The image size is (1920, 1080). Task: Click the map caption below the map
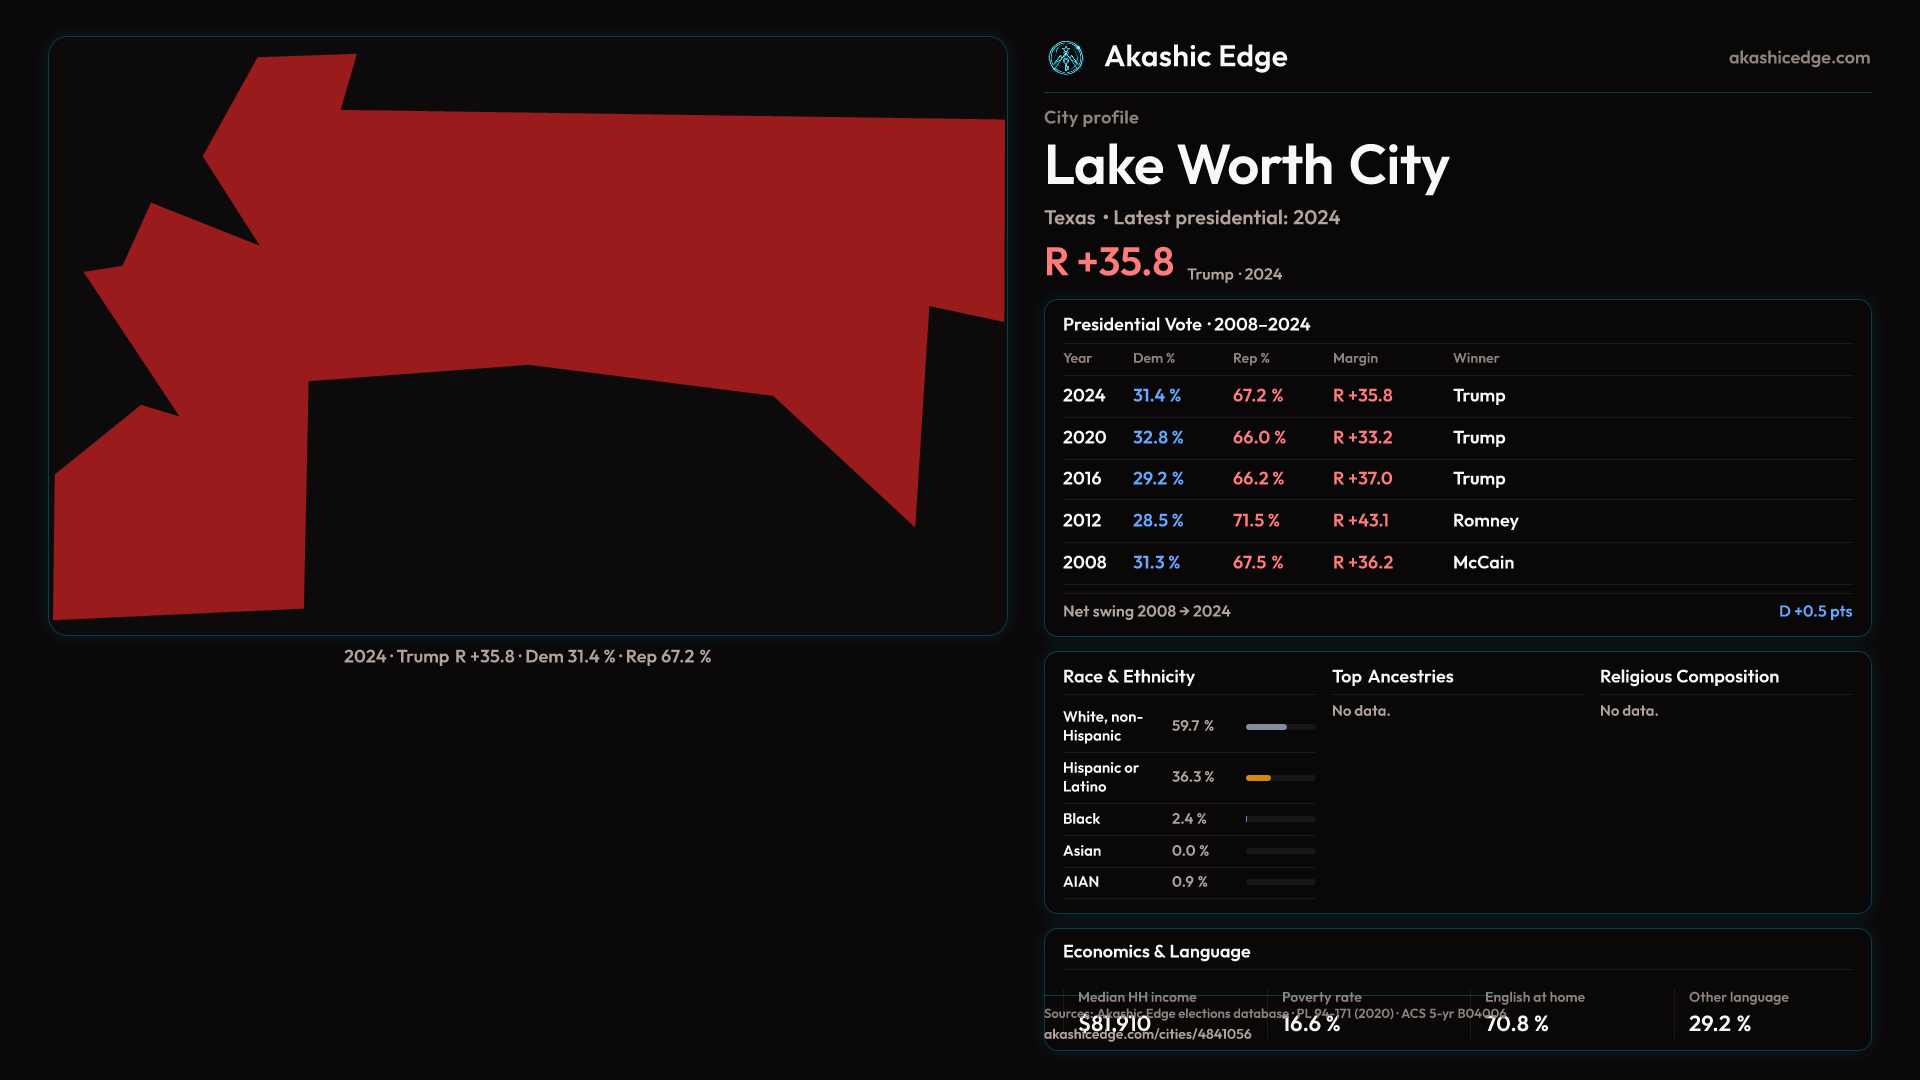(x=527, y=657)
